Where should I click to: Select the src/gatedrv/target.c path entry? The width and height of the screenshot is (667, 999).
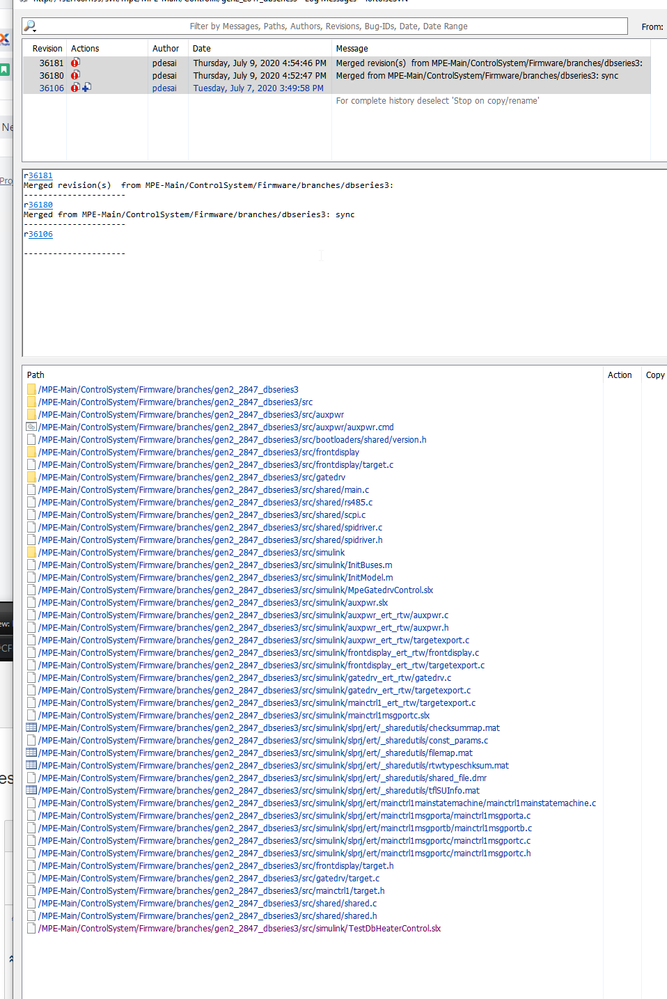coord(208,878)
